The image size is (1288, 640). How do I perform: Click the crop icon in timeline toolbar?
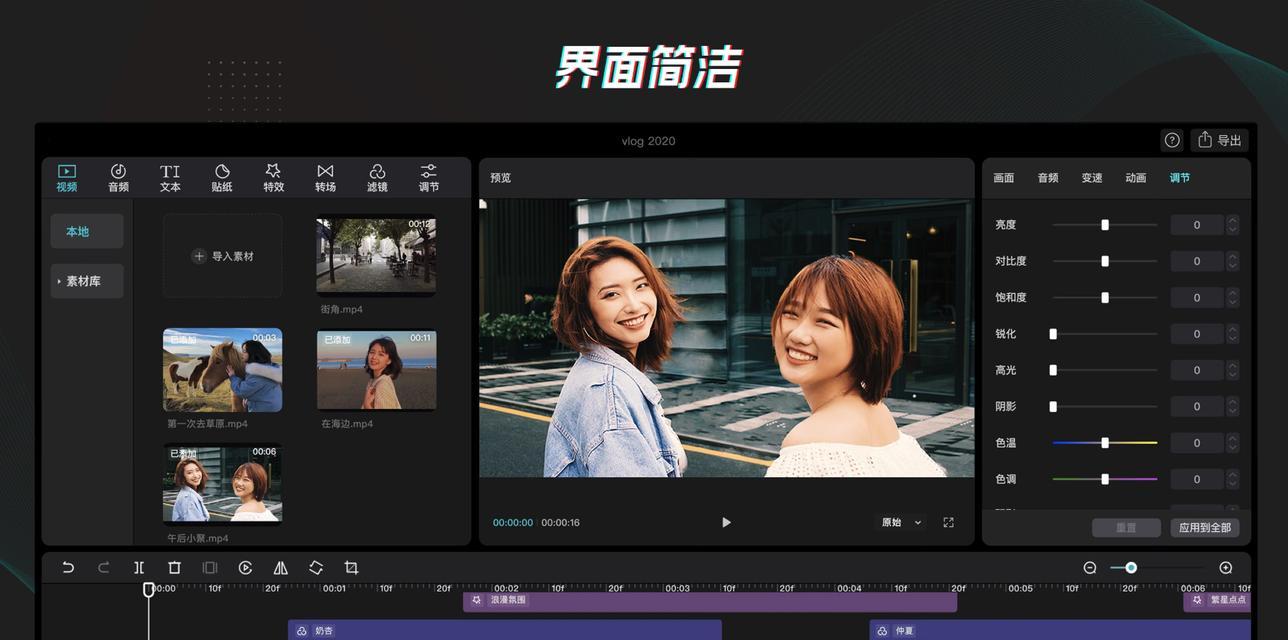(x=351, y=567)
